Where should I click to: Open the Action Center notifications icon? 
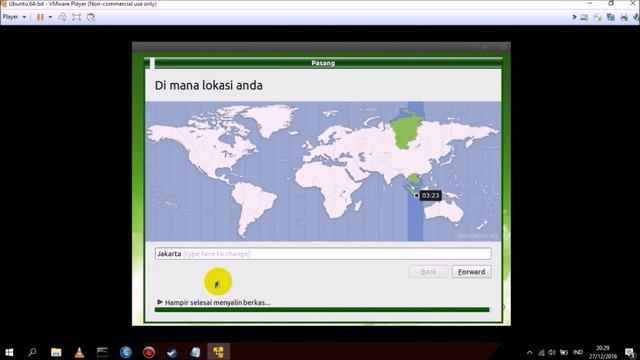[630, 352]
